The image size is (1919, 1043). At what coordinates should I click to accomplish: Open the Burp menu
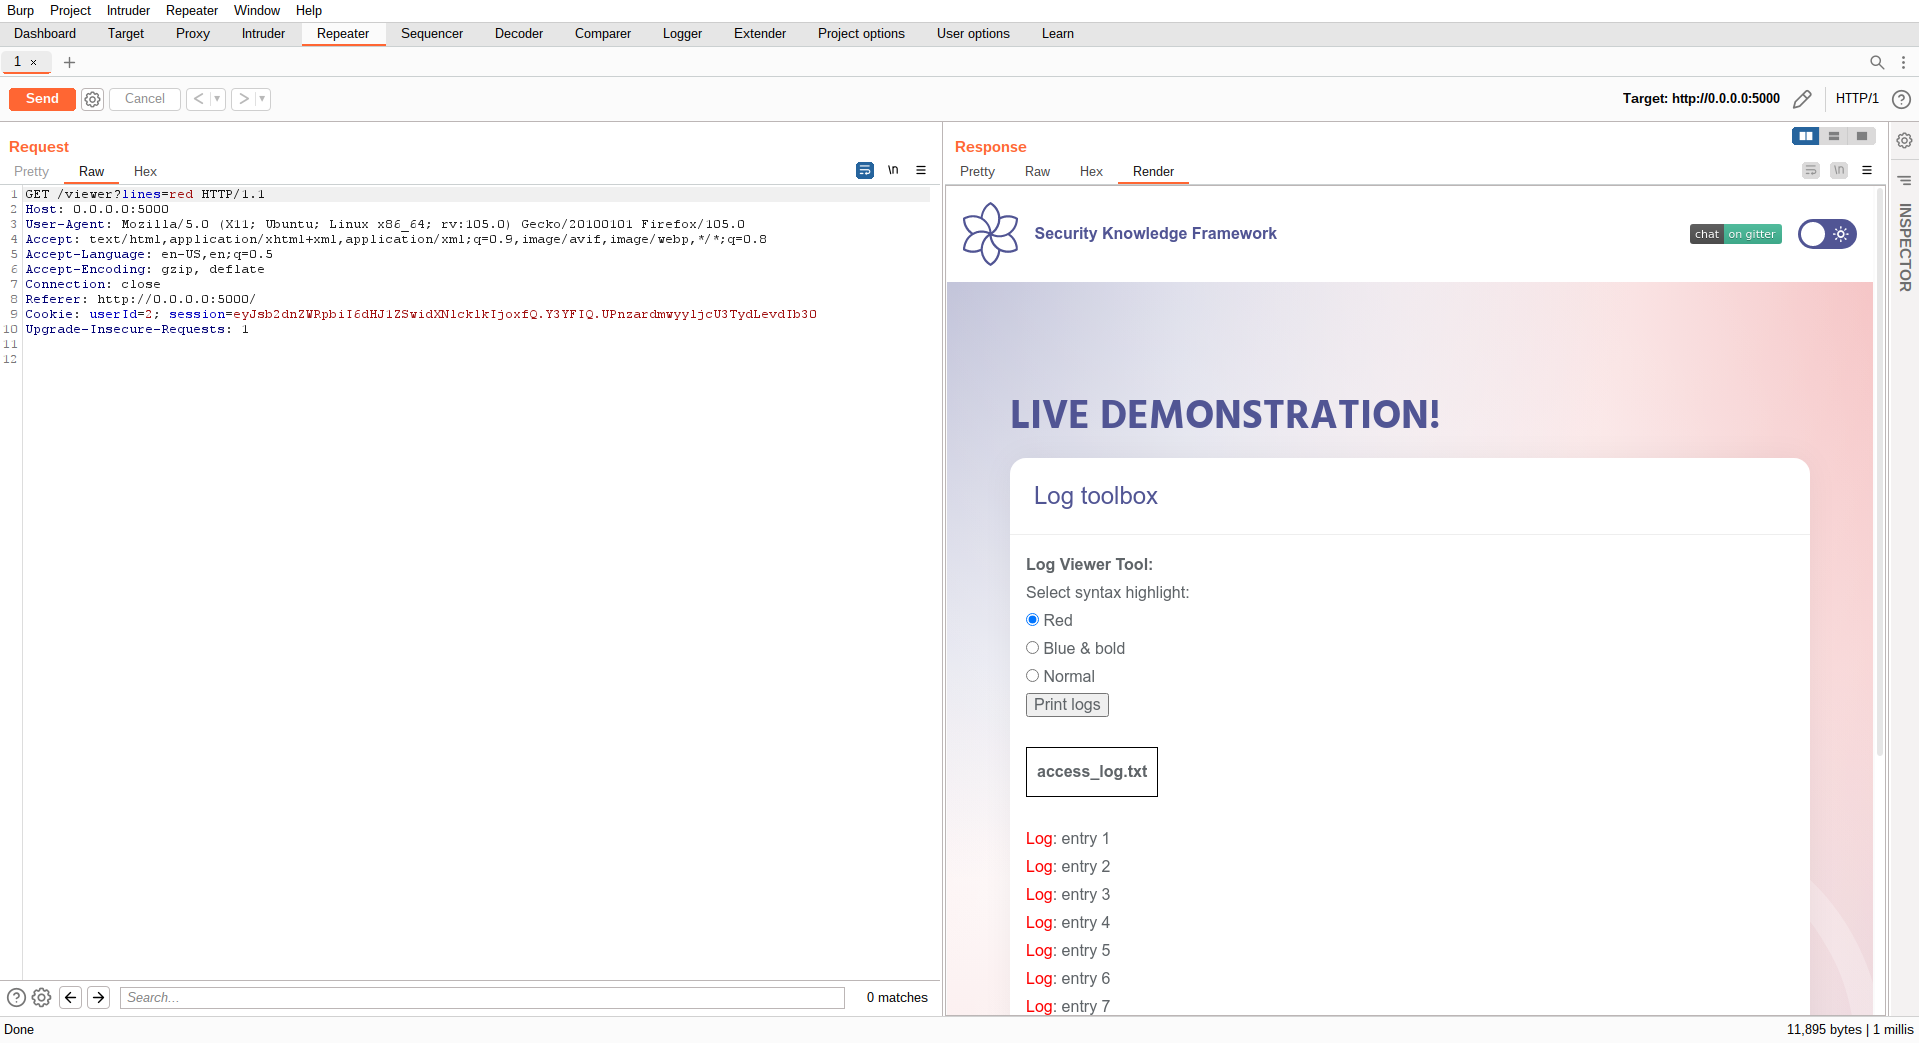click(20, 10)
